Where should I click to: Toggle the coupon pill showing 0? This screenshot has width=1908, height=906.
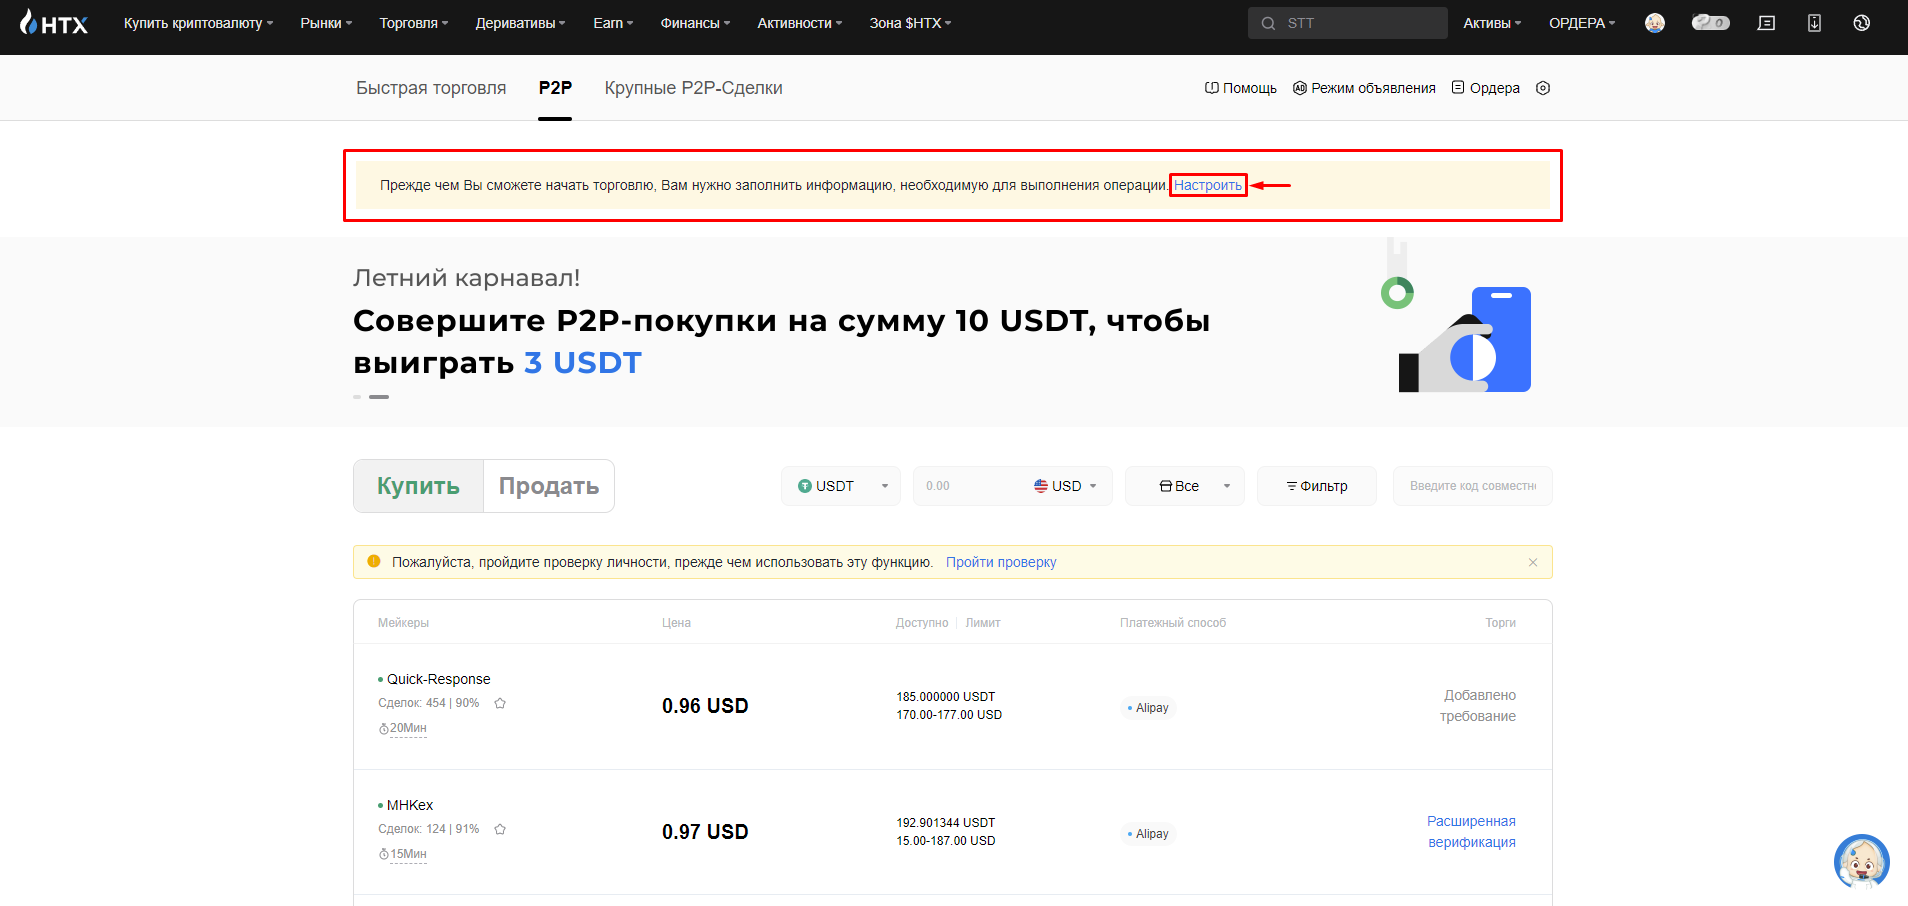(x=1710, y=23)
